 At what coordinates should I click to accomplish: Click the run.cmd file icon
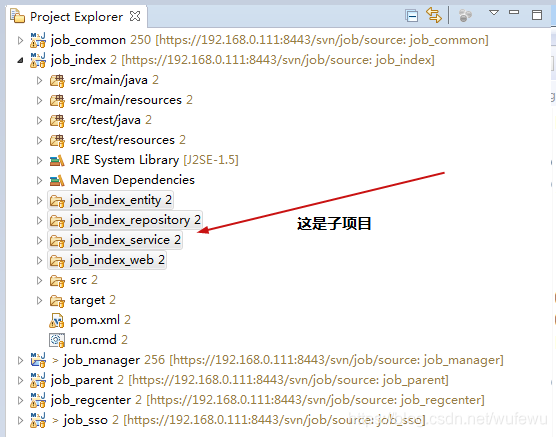(x=57, y=341)
